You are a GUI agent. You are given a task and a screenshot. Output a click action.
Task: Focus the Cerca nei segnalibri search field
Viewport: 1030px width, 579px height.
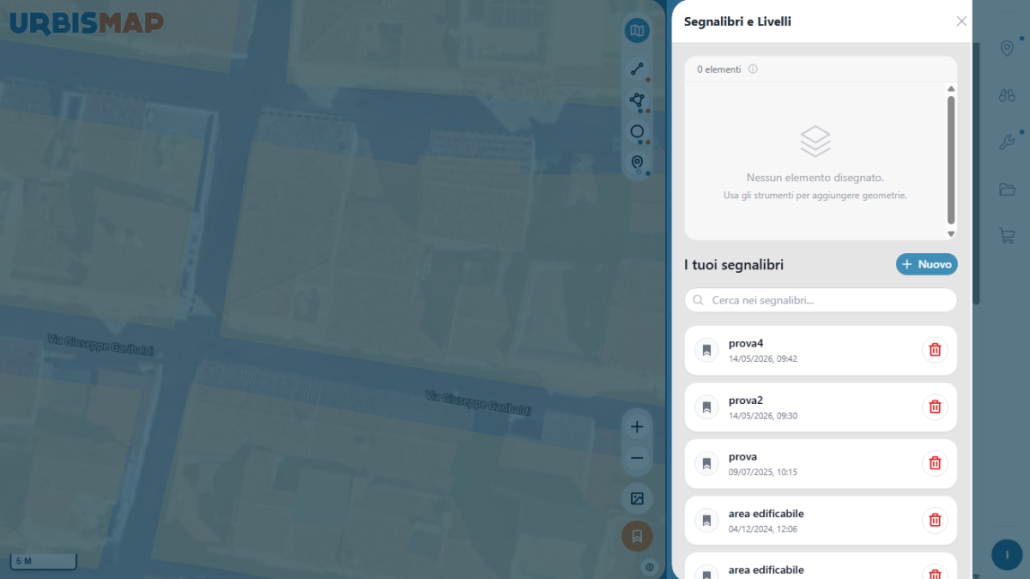[x=820, y=300]
